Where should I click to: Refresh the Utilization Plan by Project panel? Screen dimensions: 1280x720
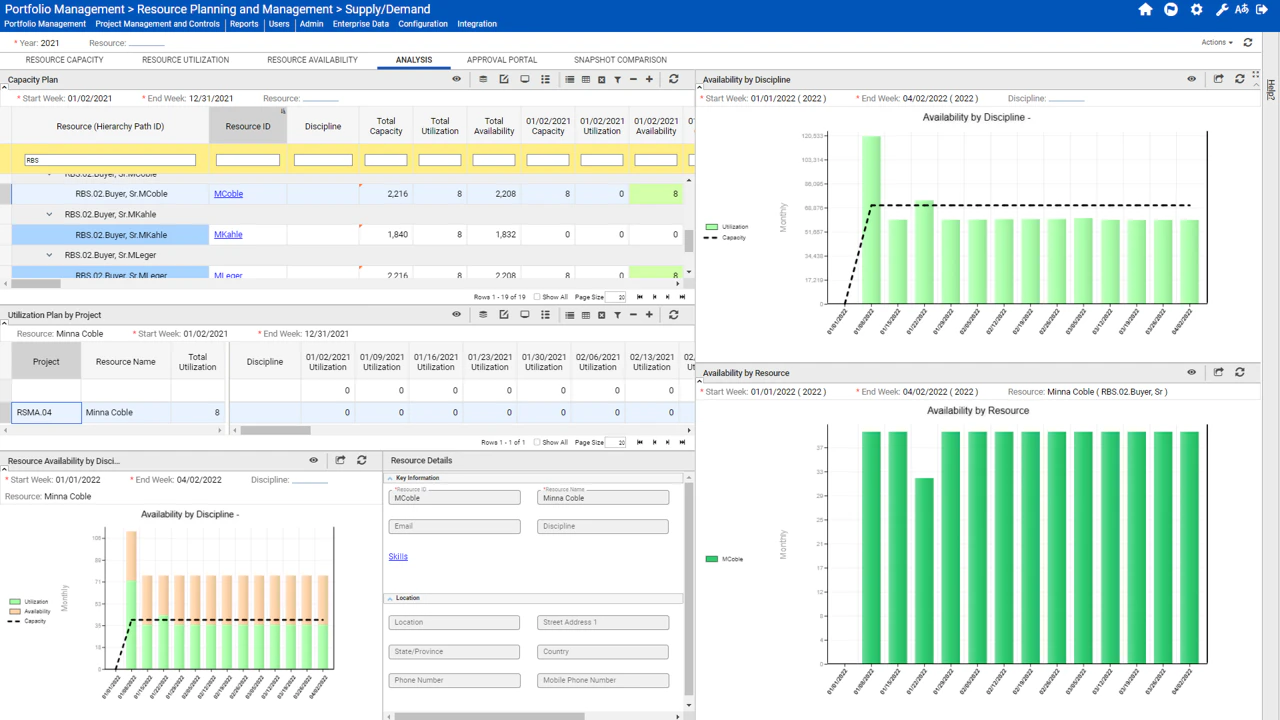671,315
